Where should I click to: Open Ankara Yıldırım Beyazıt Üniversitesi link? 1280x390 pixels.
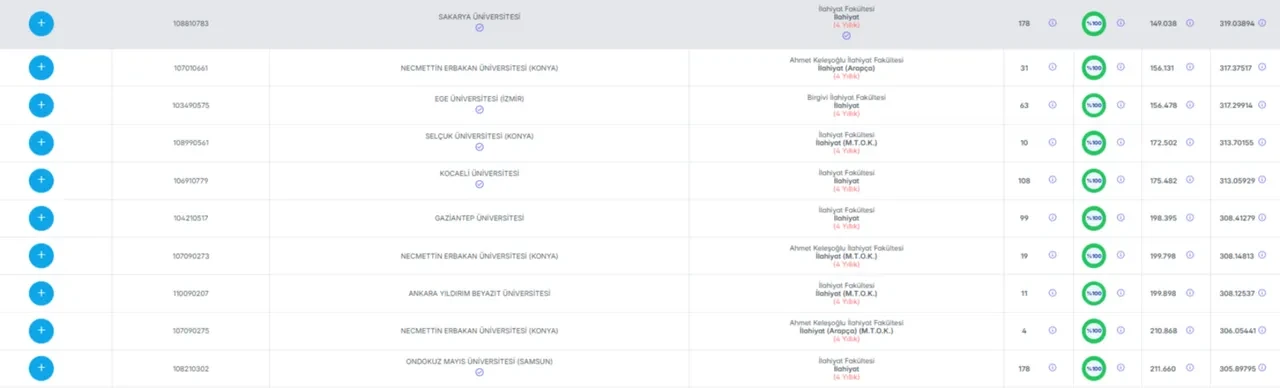click(479, 293)
